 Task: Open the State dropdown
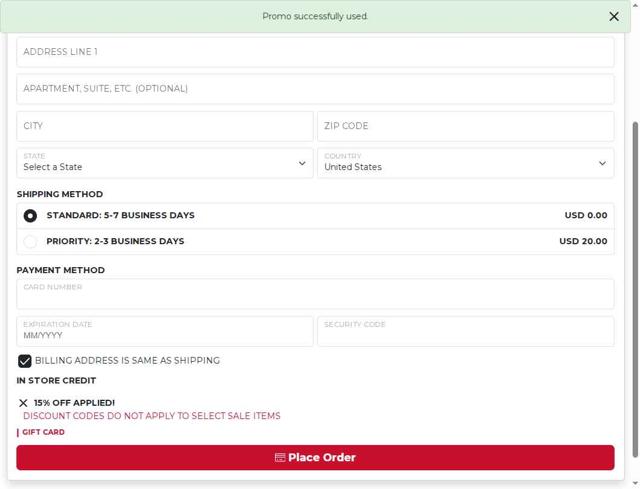point(165,163)
